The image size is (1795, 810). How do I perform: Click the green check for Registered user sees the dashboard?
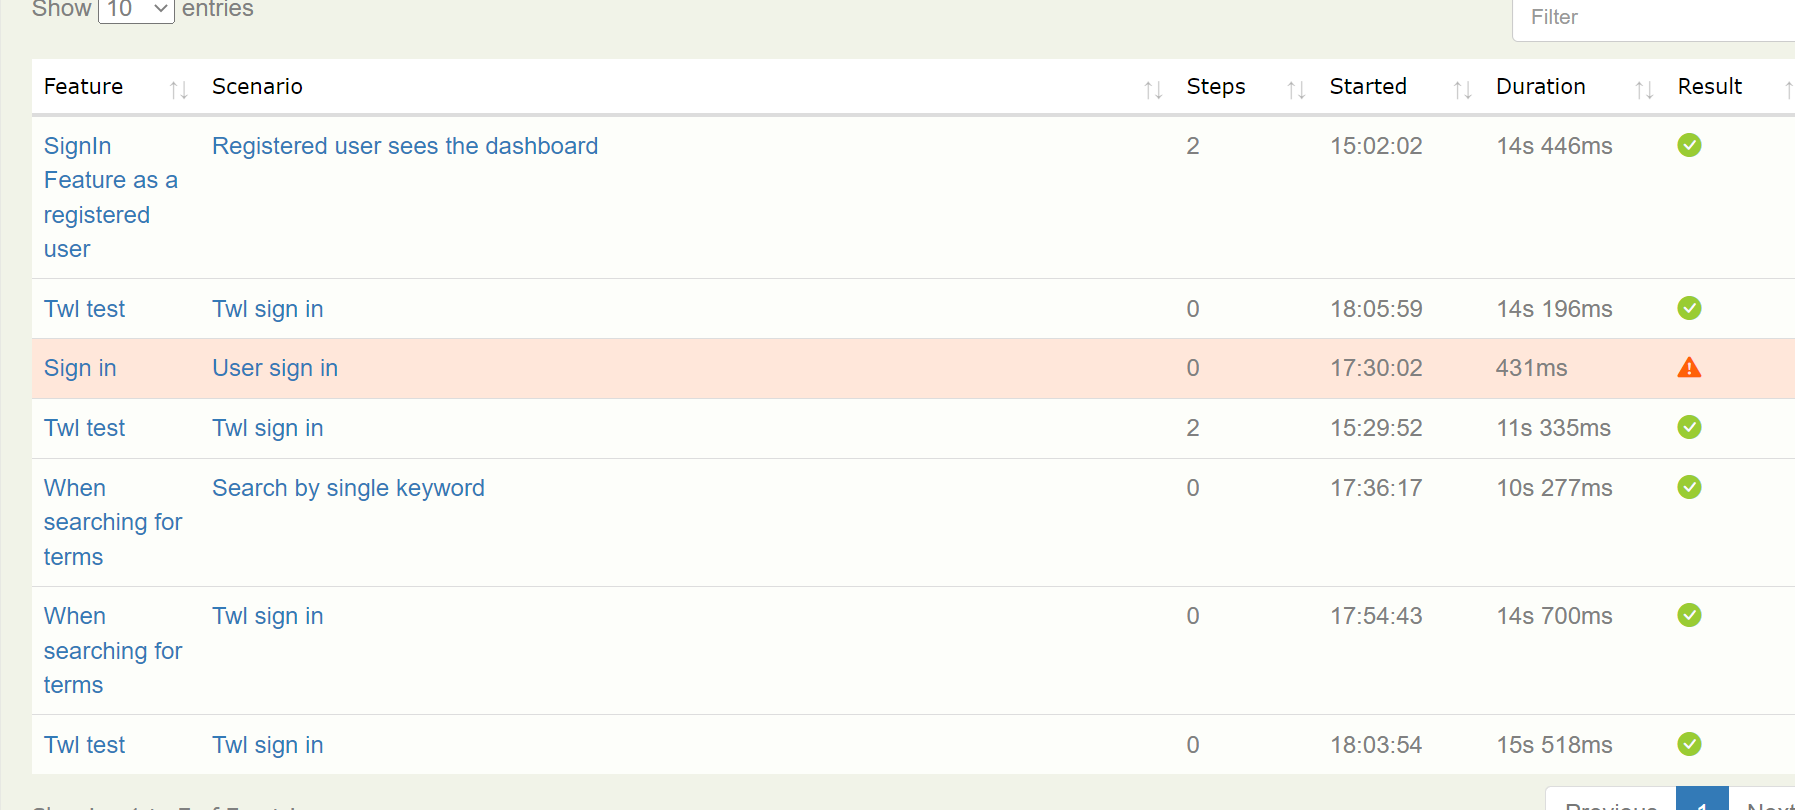pyautogui.click(x=1689, y=145)
